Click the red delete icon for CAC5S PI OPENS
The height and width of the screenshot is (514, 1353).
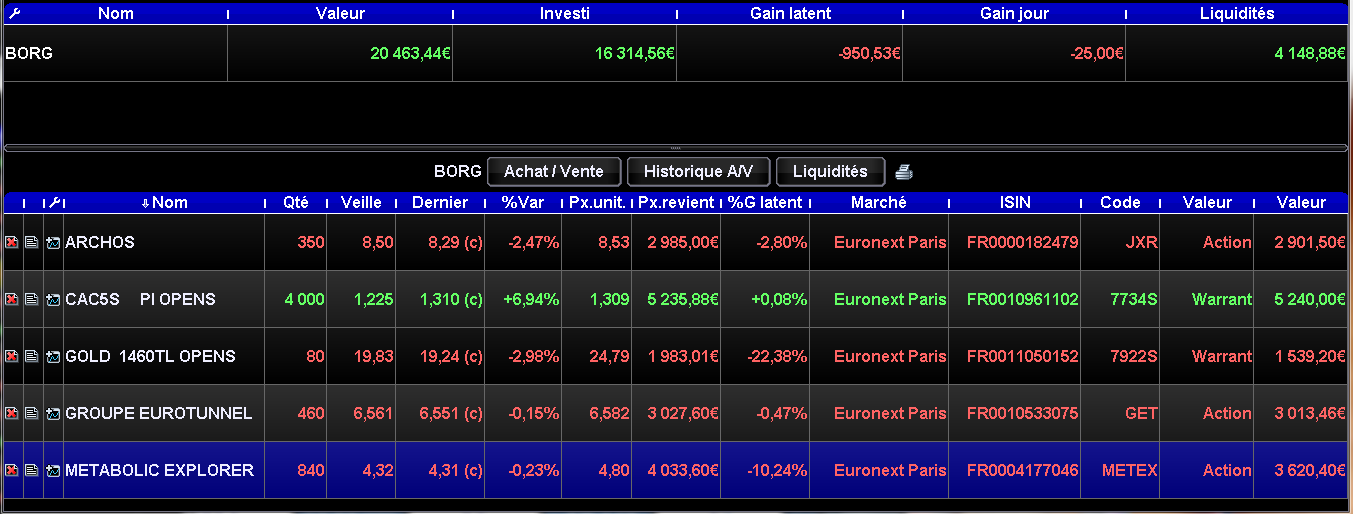[12, 300]
